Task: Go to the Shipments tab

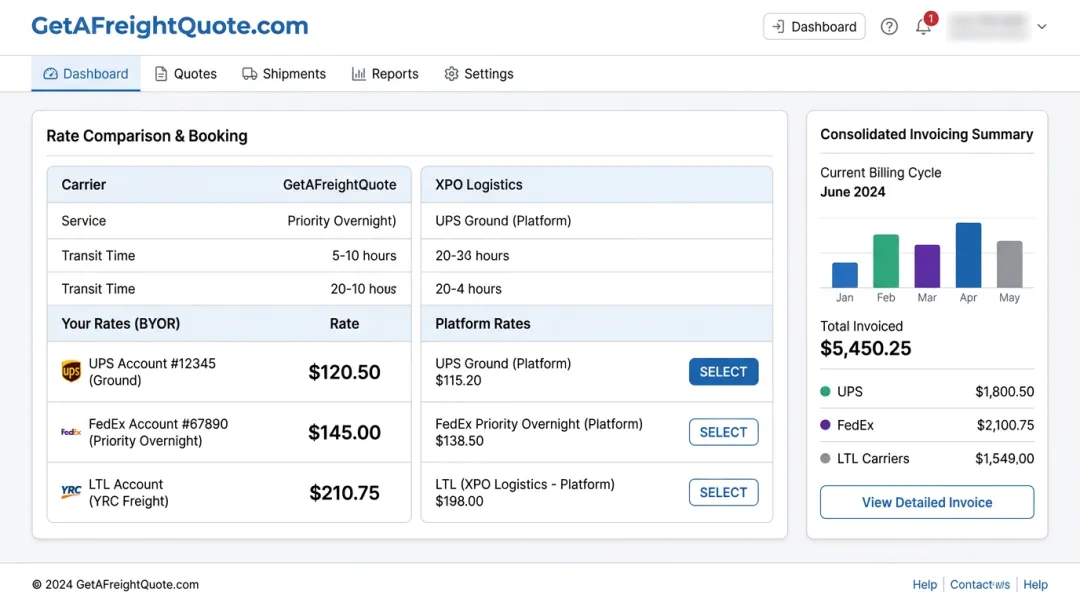Action: [284, 74]
